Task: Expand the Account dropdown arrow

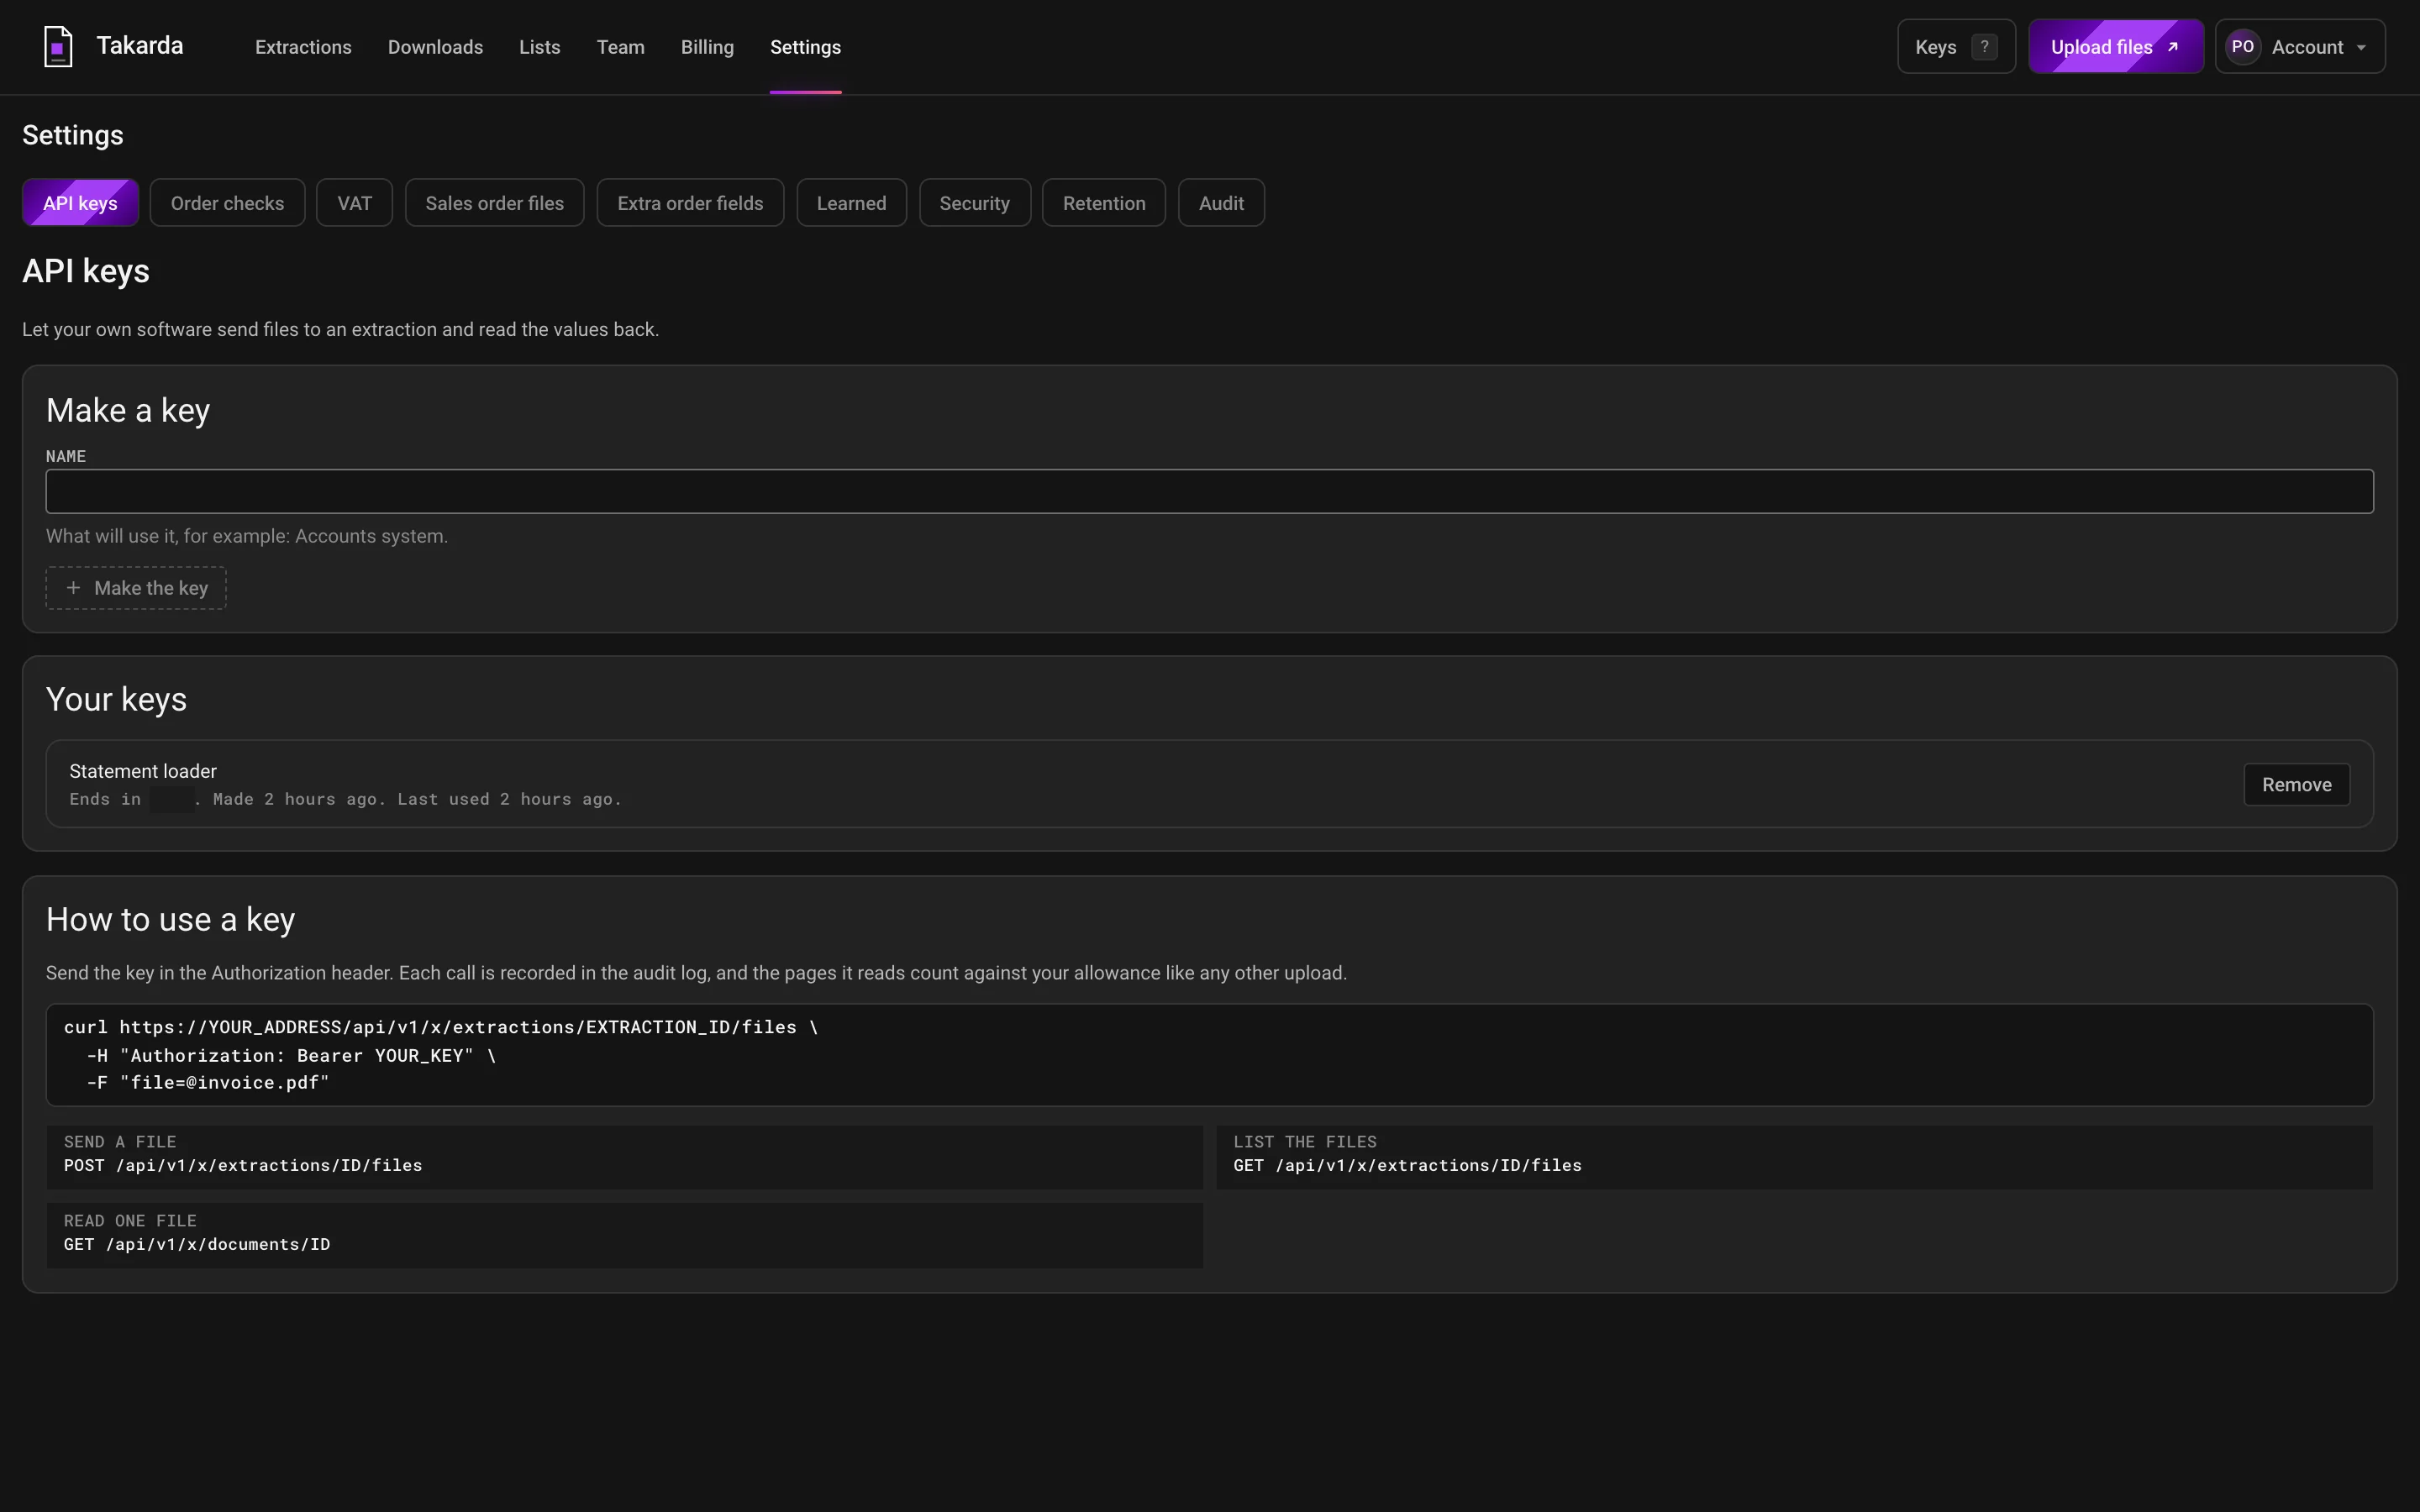Action: (2361, 48)
